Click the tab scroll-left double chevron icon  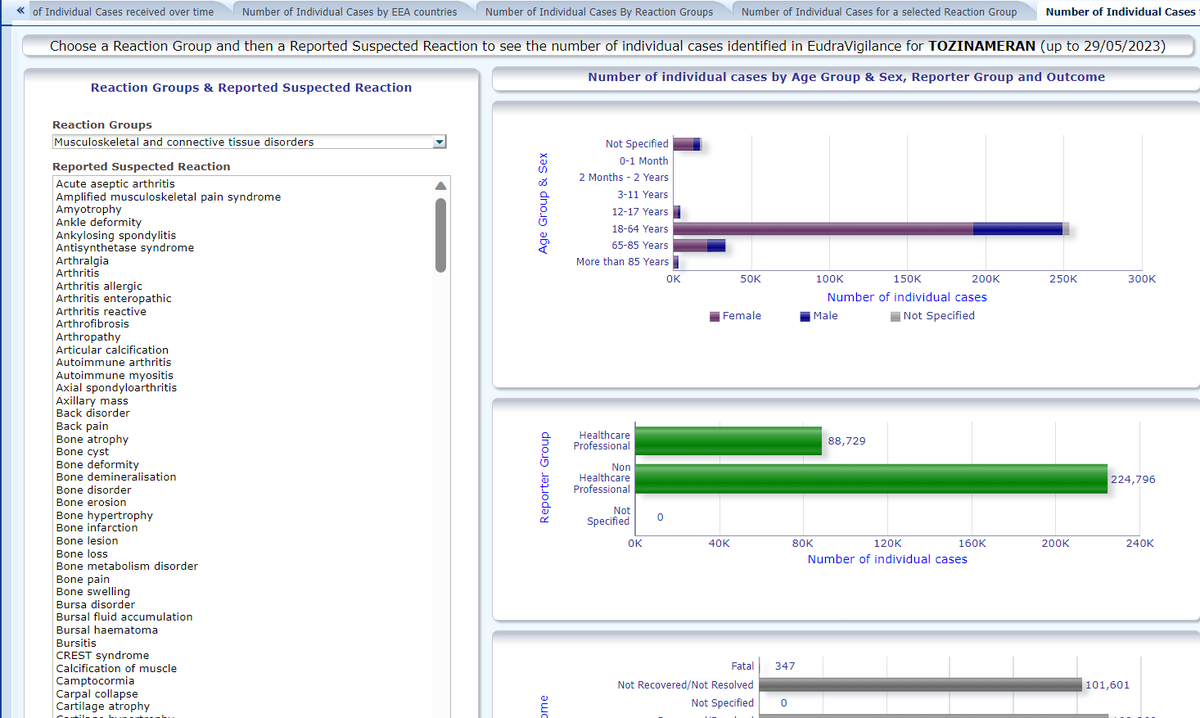click(21, 11)
